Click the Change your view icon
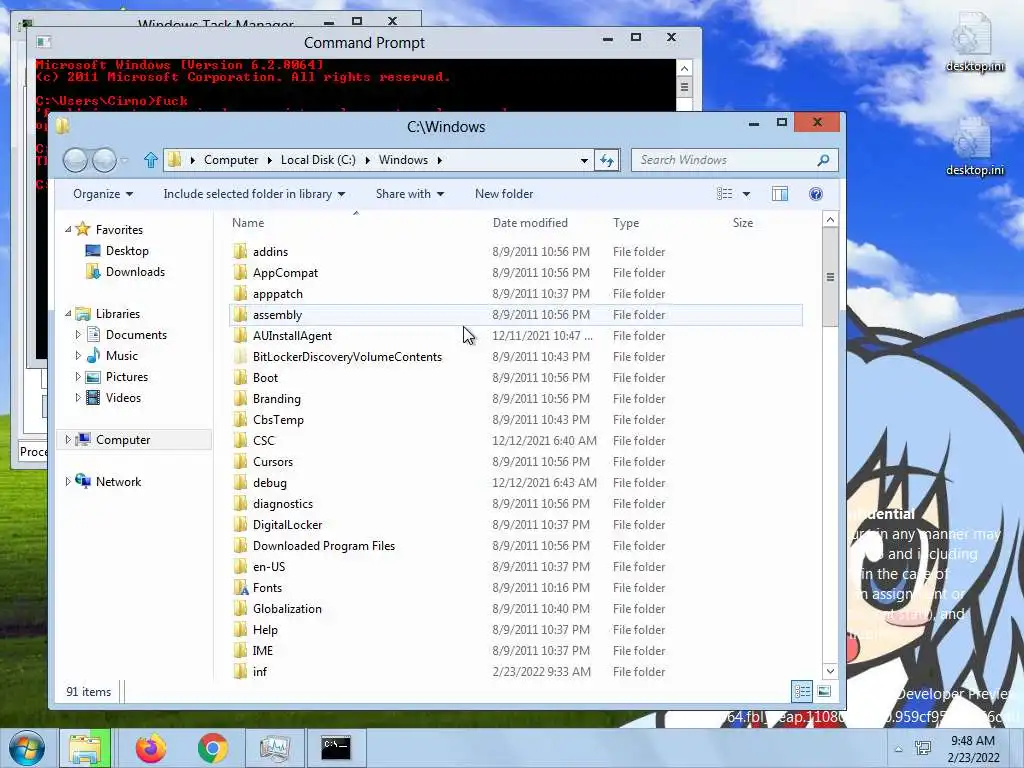Image resolution: width=1024 pixels, height=768 pixels. [x=724, y=194]
